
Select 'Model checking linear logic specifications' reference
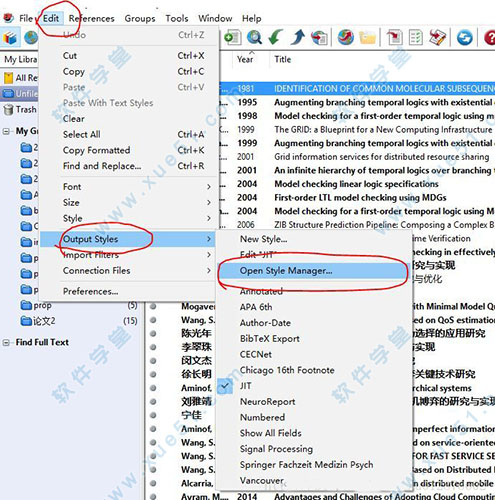(x=356, y=184)
